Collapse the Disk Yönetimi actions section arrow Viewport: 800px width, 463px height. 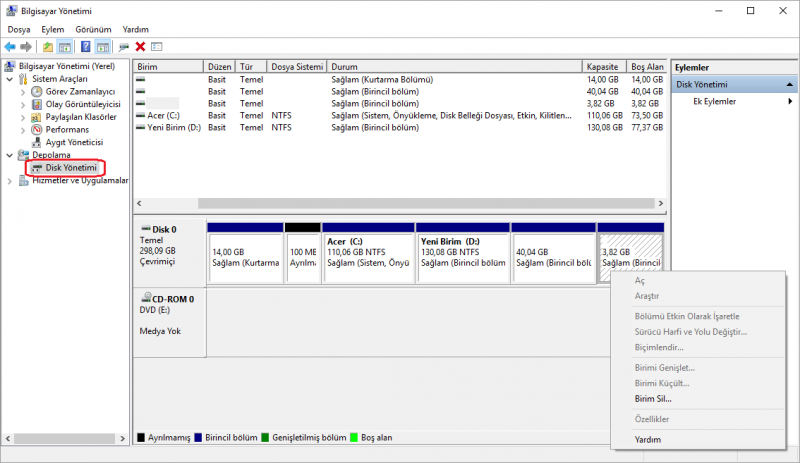point(789,84)
